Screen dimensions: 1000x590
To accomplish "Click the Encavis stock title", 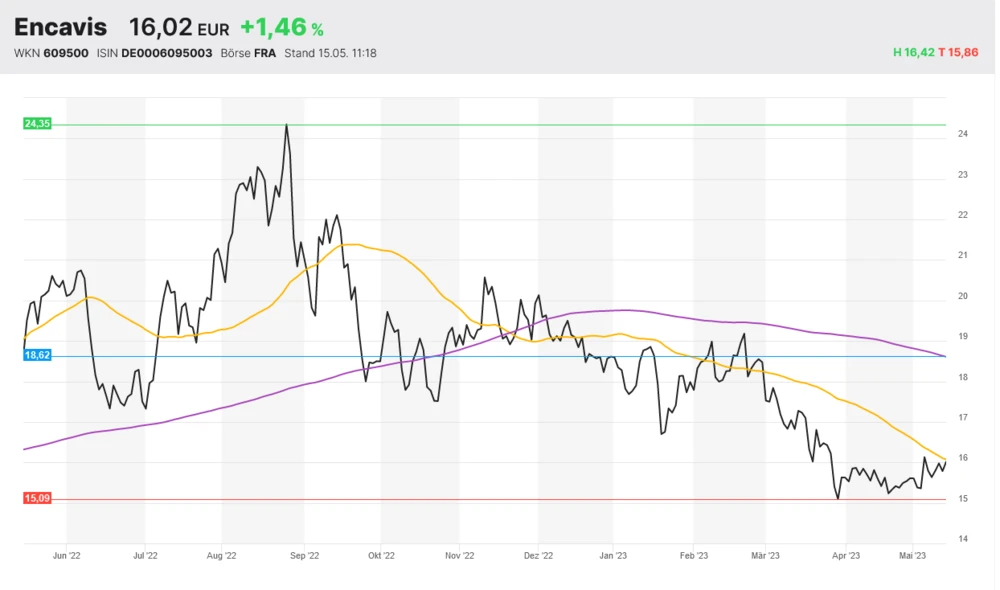I will pyautogui.click(x=60, y=28).
